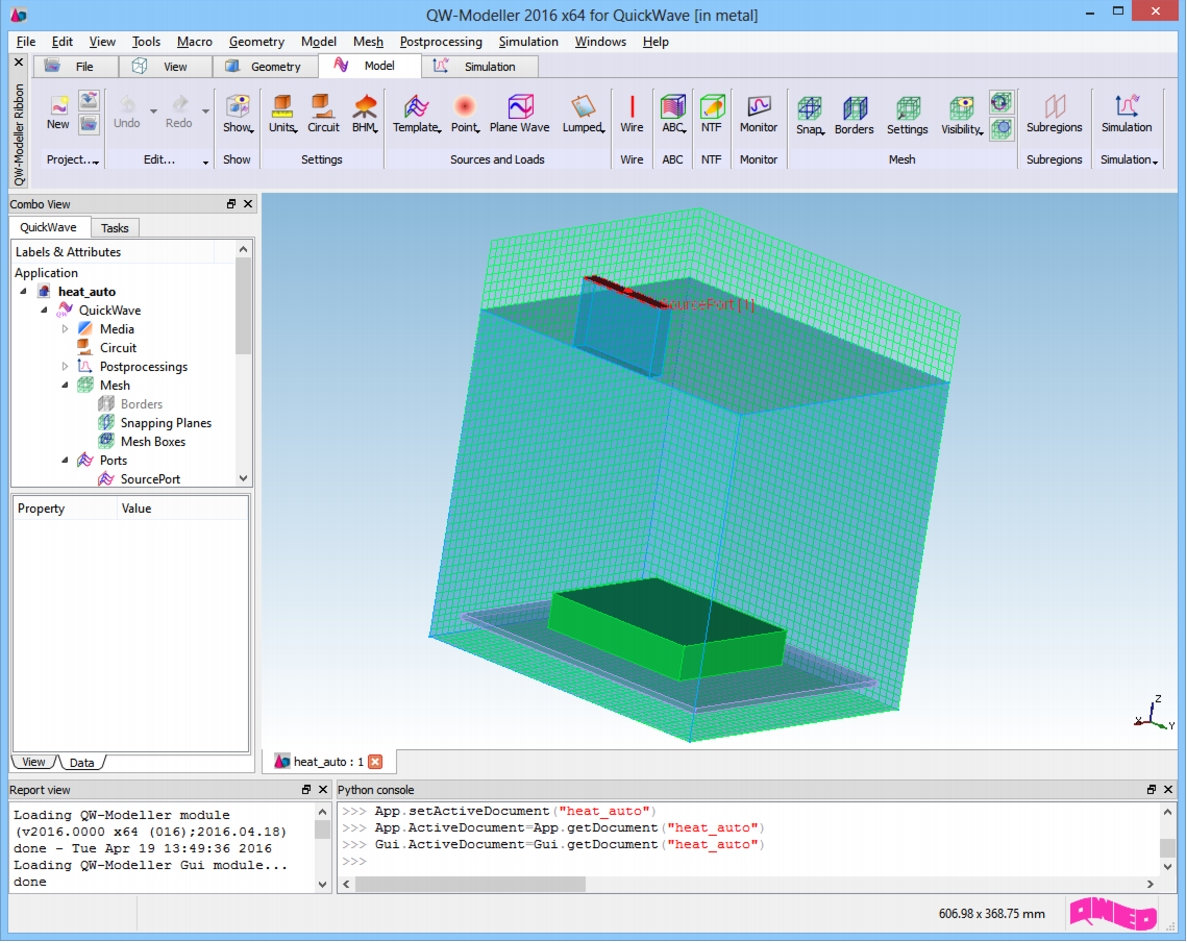The width and height of the screenshot is (1187, 943).
Task: Open the Macro menu
Action: [x=195, y=42]
